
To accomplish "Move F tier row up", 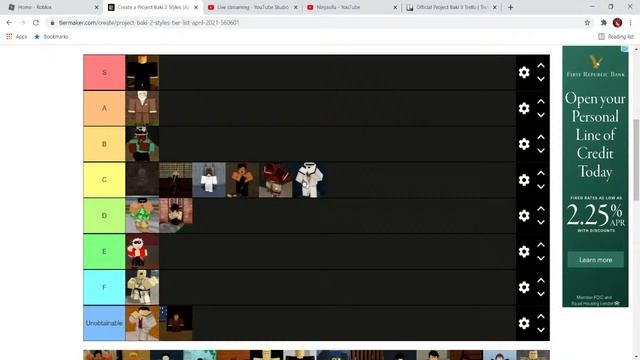I will coord(541,280).
